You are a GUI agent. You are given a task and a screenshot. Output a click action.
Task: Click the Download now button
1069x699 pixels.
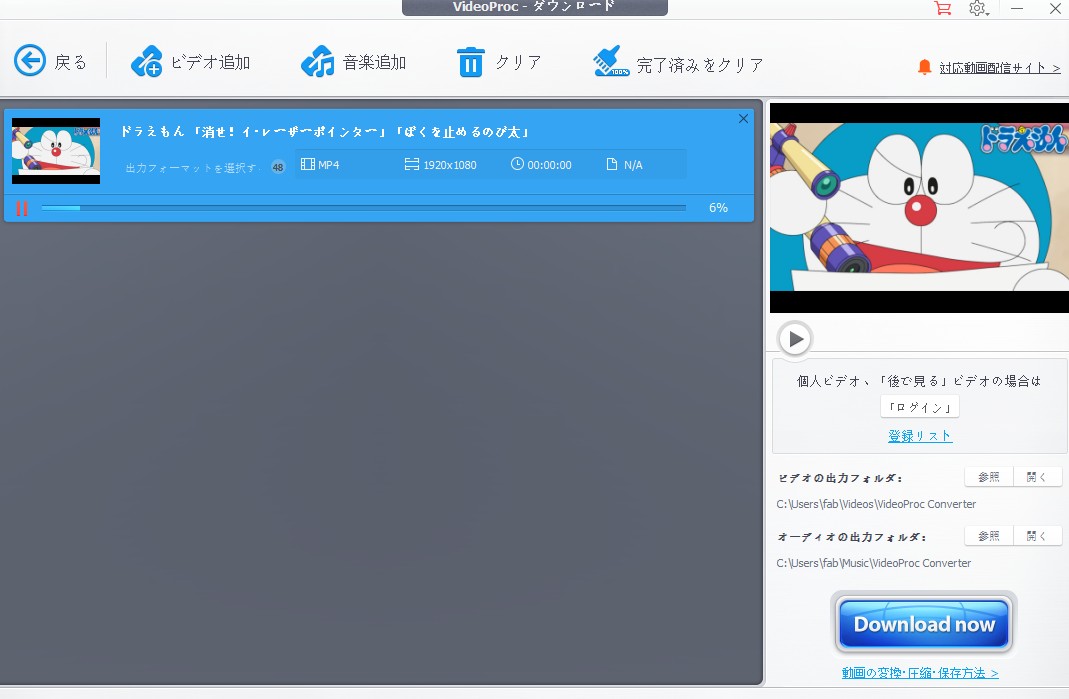click(x=924, y=623)
